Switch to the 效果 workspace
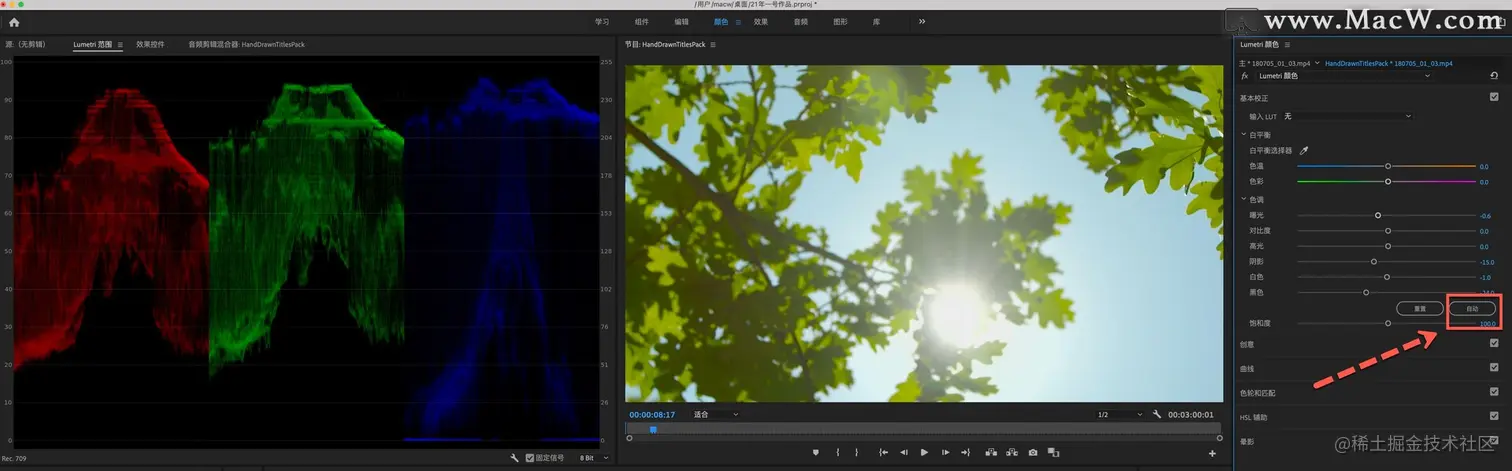 (x=761, y=21)
